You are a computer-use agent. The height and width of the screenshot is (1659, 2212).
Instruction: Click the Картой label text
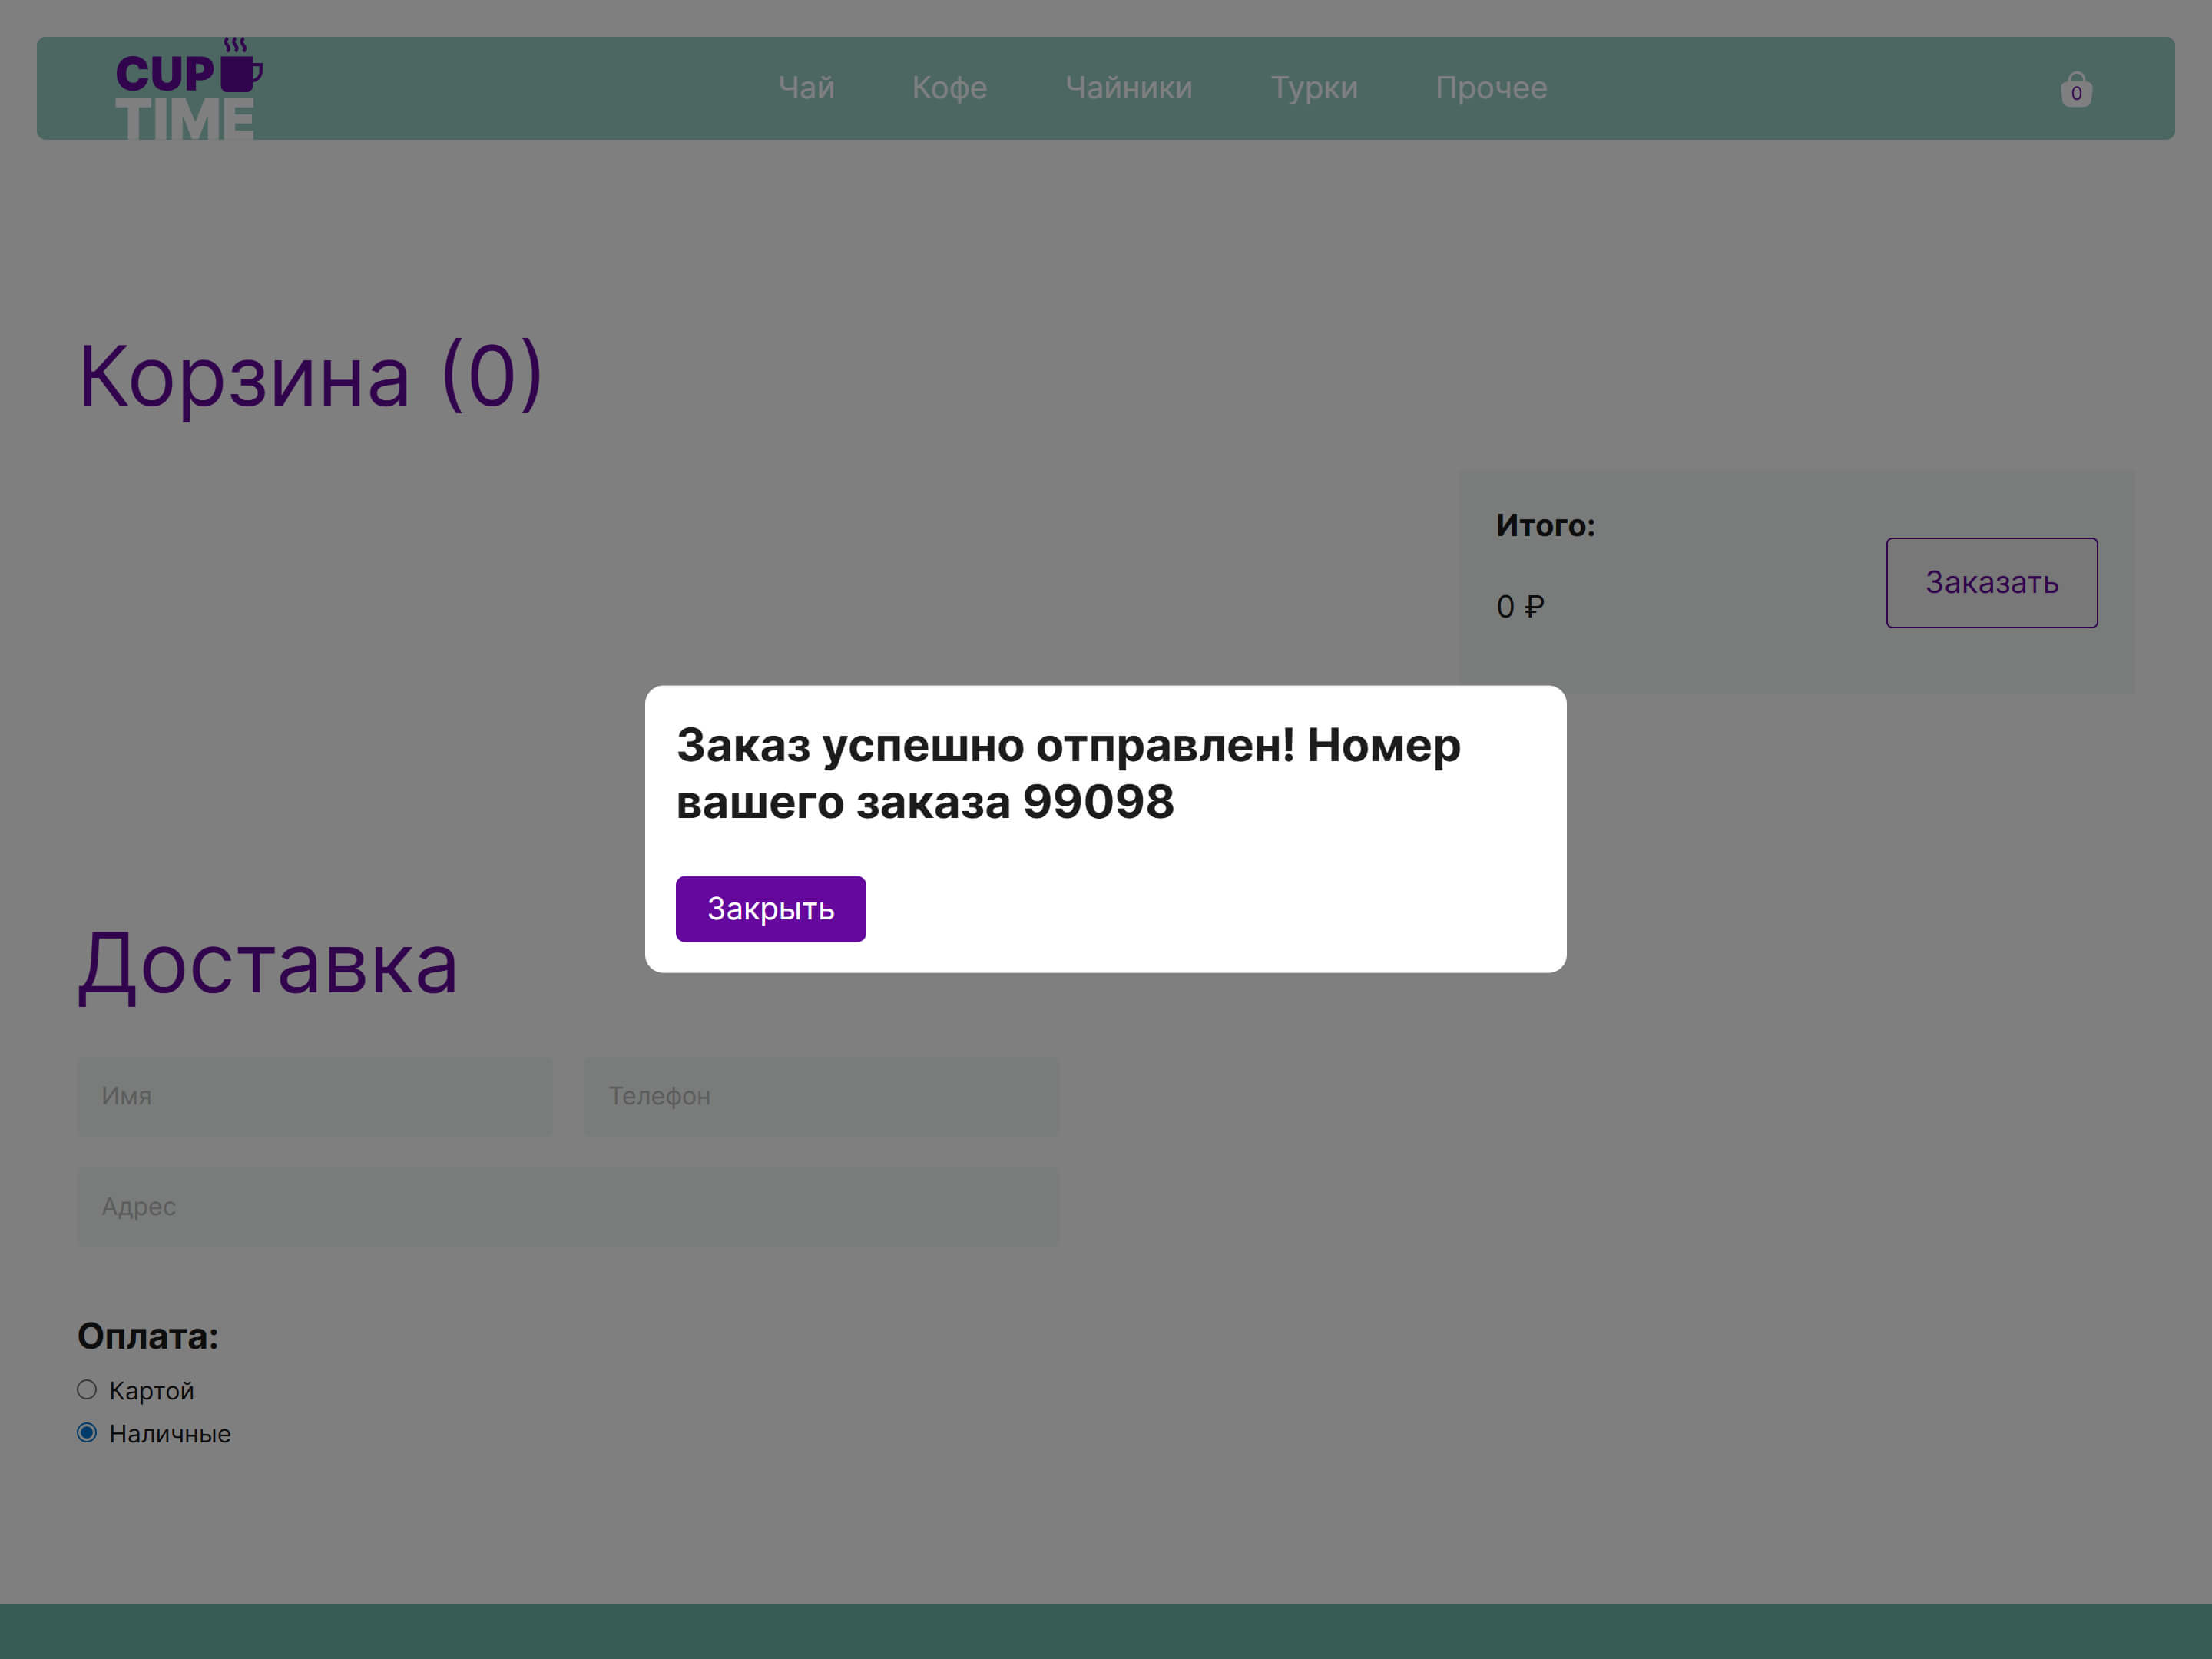point(151,1391)
